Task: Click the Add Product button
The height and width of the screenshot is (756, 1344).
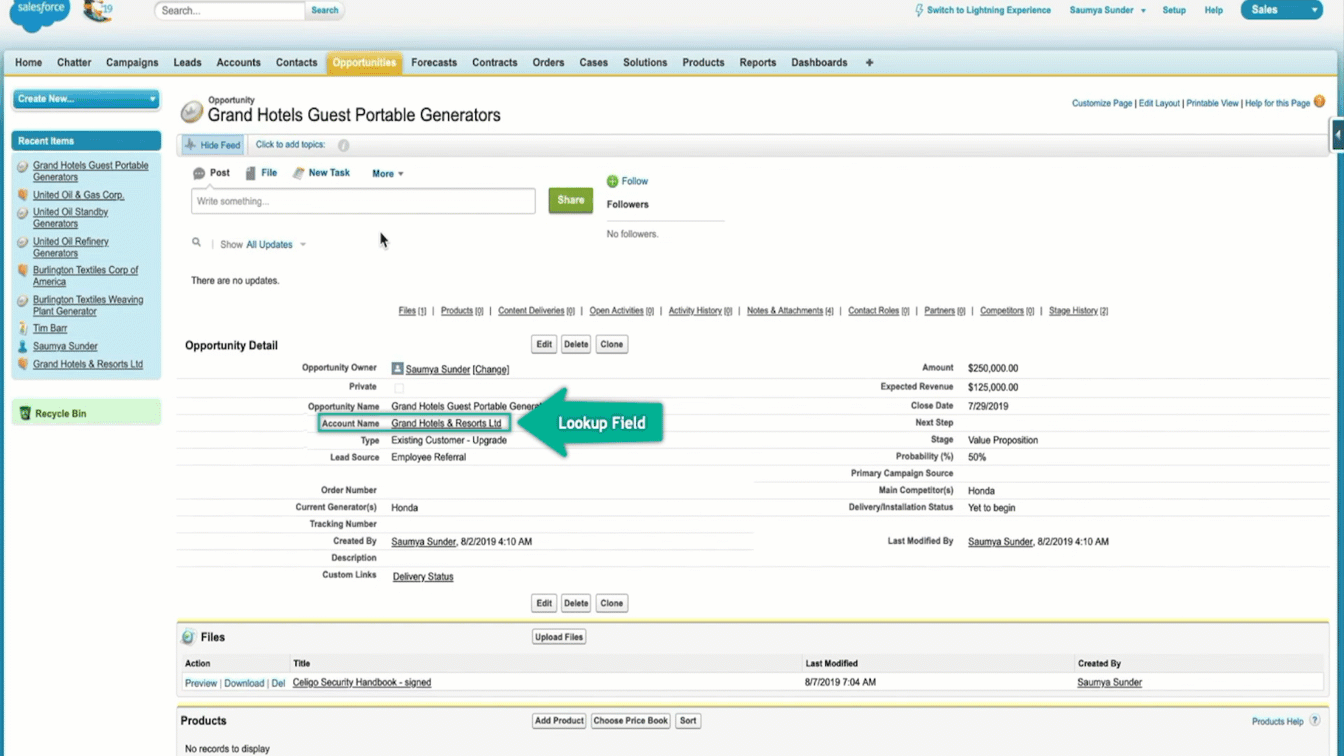Action: 559,720
